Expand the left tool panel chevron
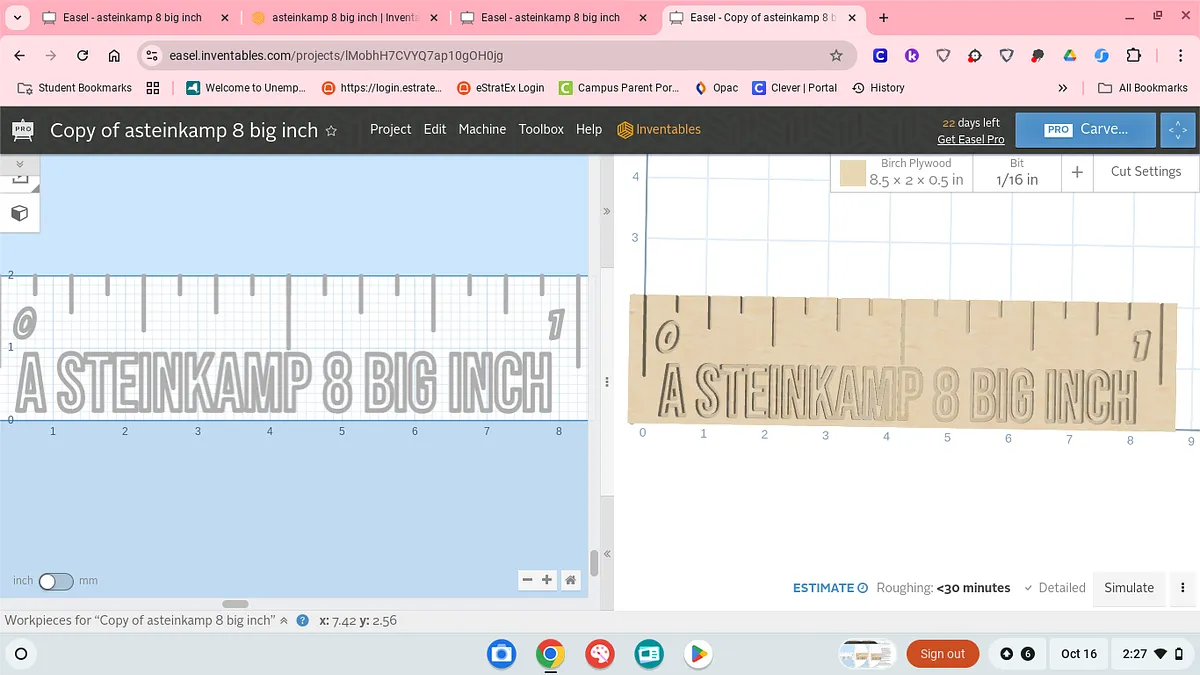This screenshot has width=1200, height=675. point(19,163)
